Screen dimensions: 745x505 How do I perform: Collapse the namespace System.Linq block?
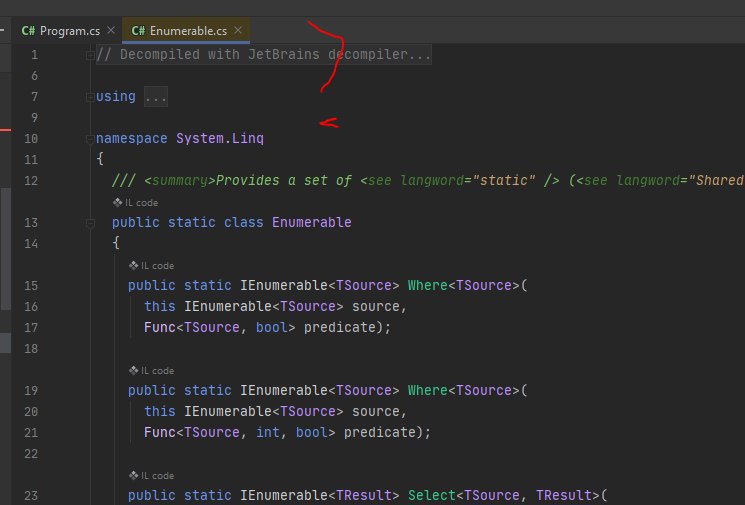tap(90, 139)
